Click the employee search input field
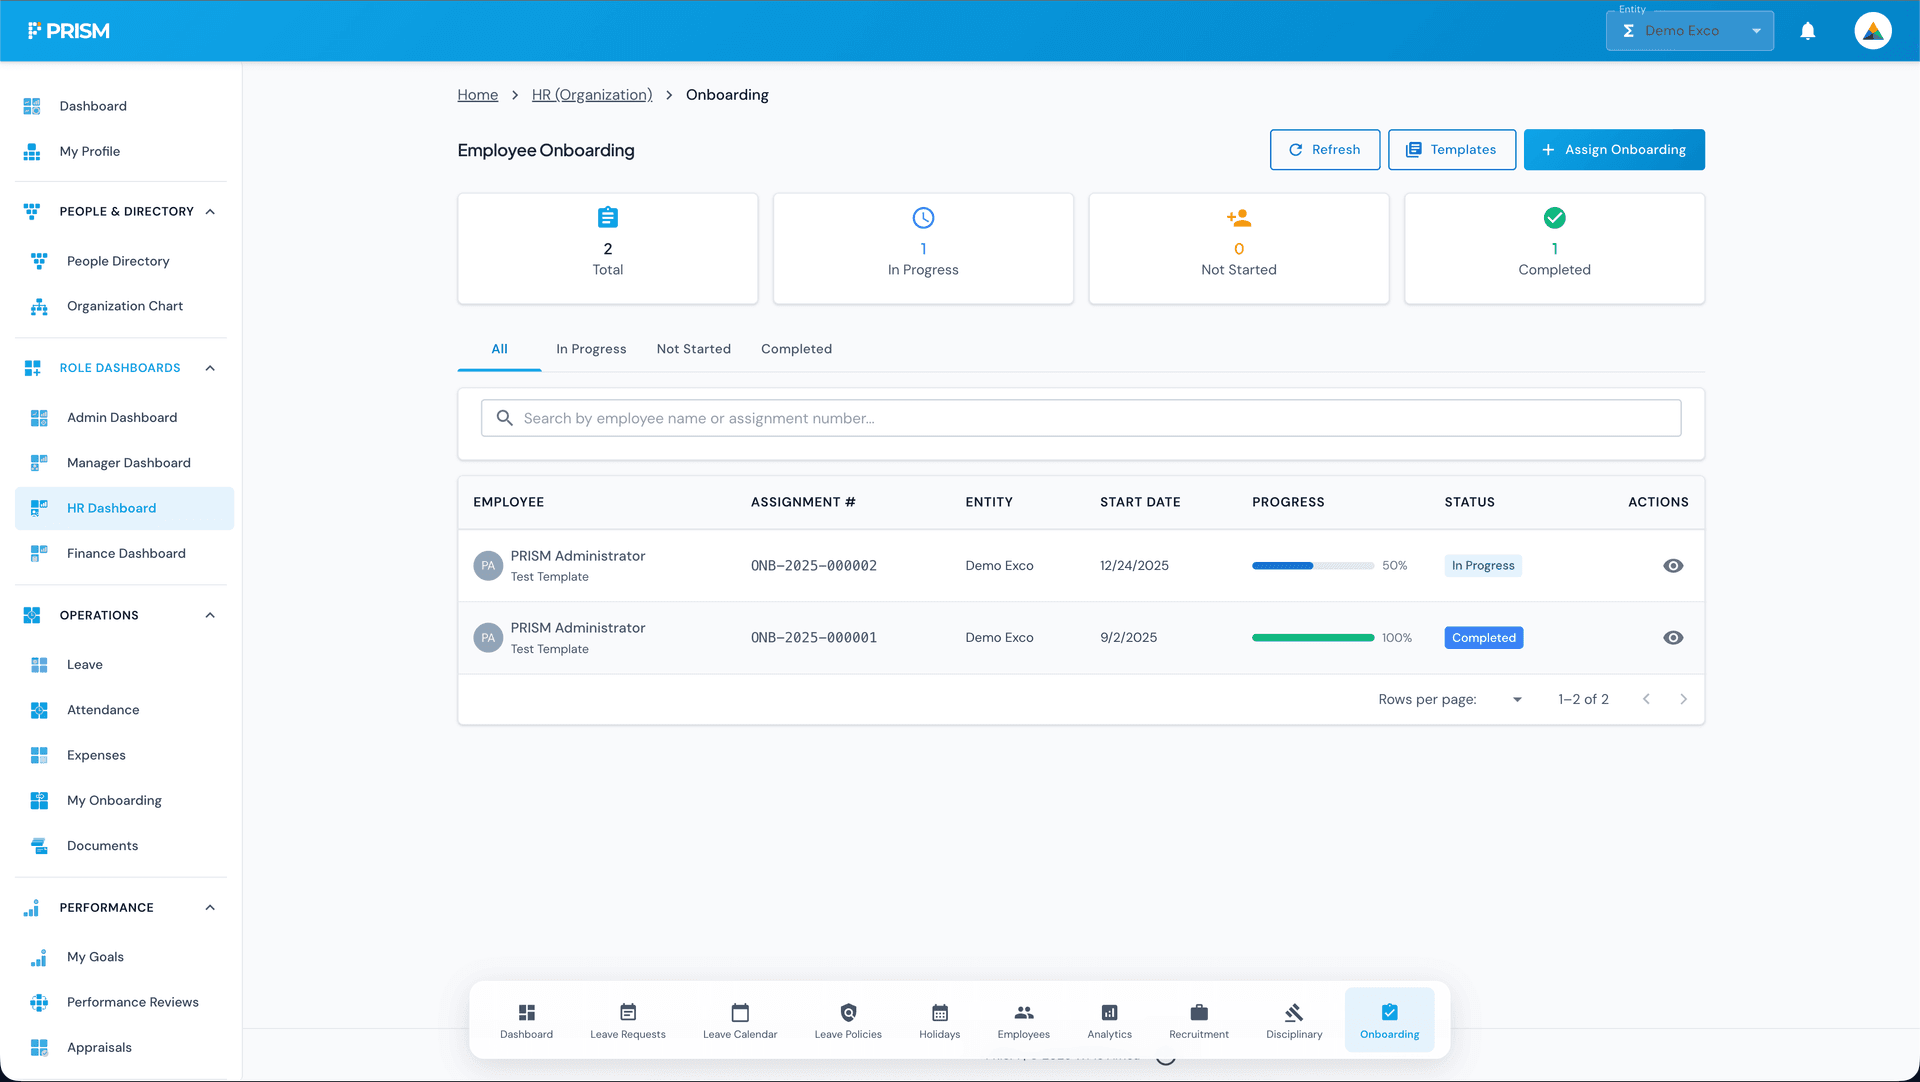Screen dimensions: 1920x1082 click(1080, 418)
